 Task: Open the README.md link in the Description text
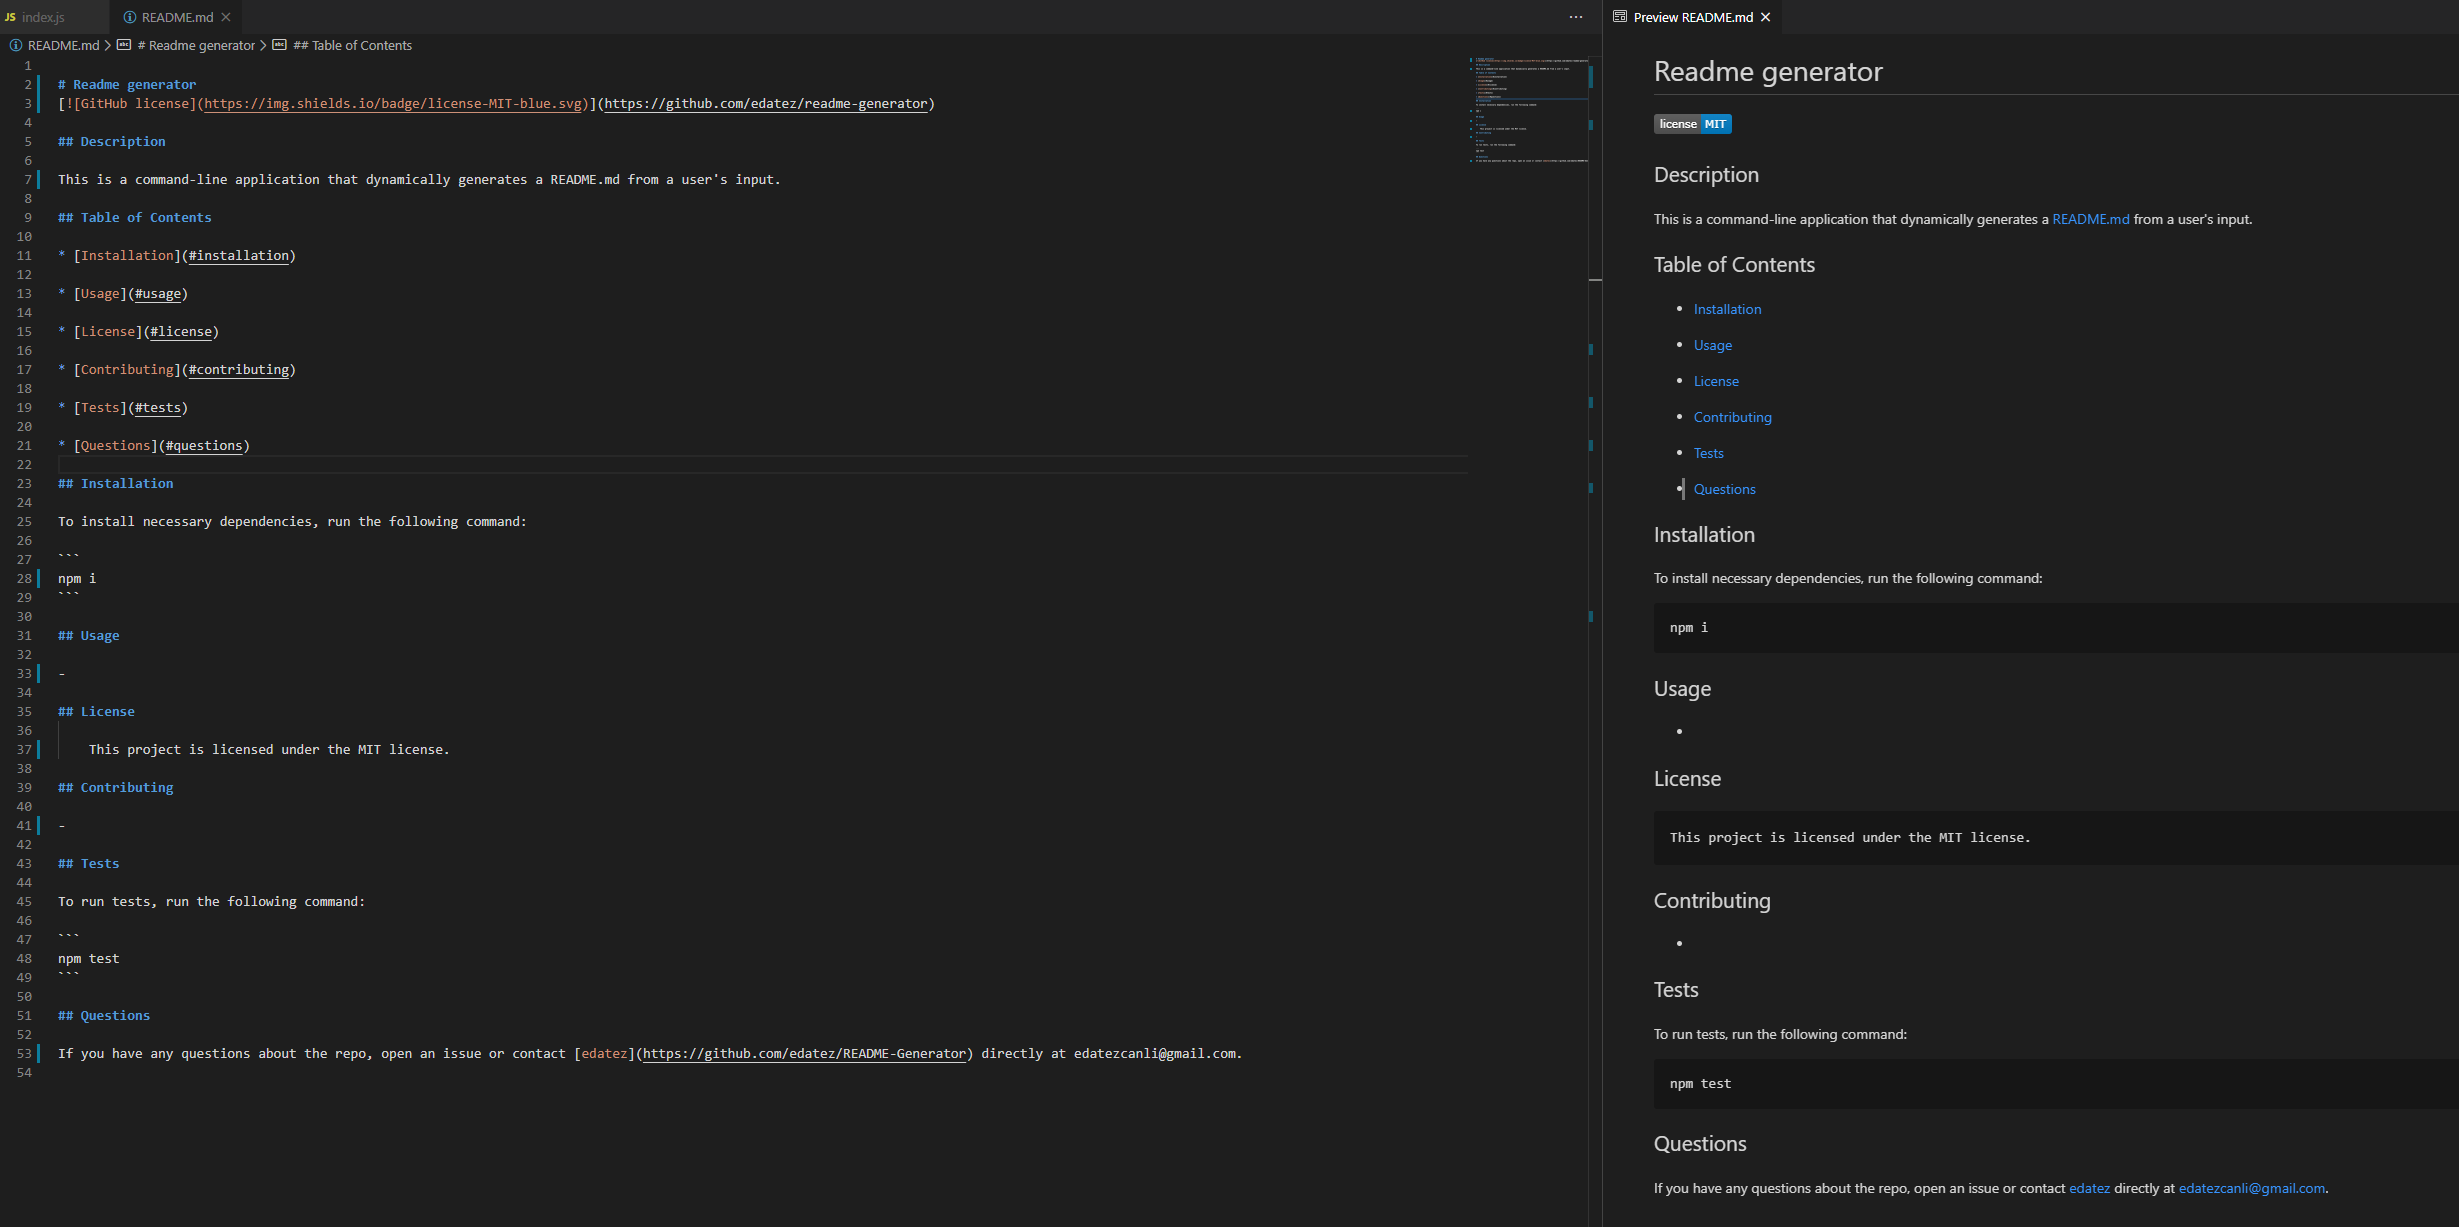(2090, 219)
